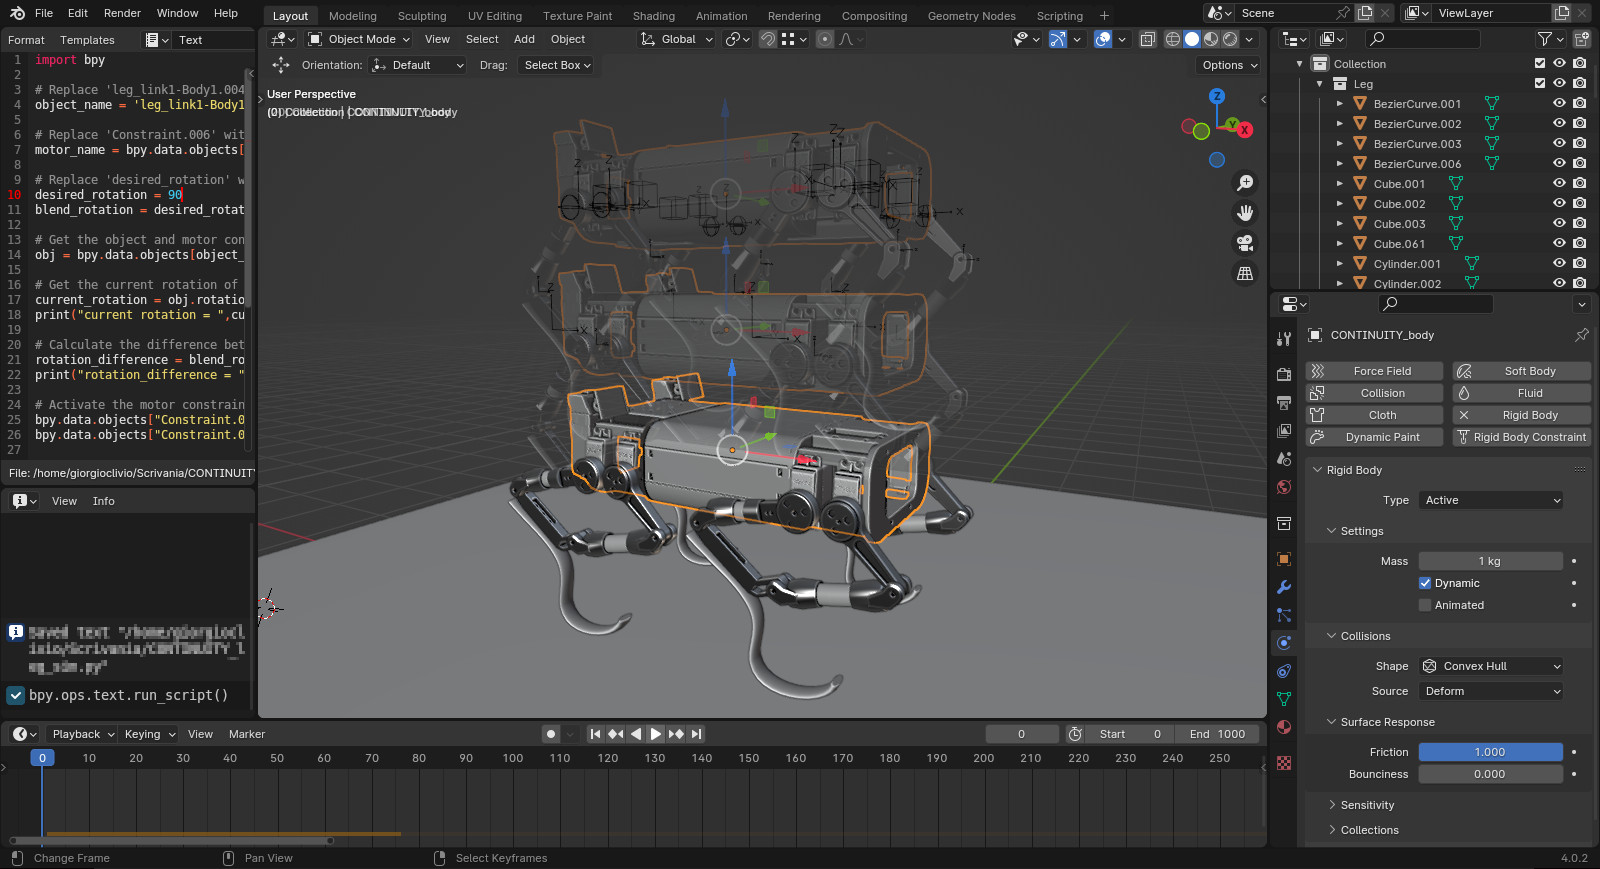Adjust the Friction slider
The height and width of the screenshot is (869, 1600).
coord(1490,752)
